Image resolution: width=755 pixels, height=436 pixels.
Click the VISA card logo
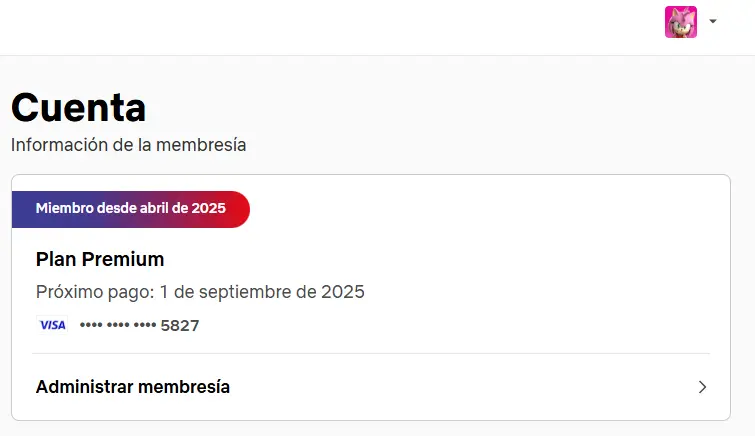52,325
